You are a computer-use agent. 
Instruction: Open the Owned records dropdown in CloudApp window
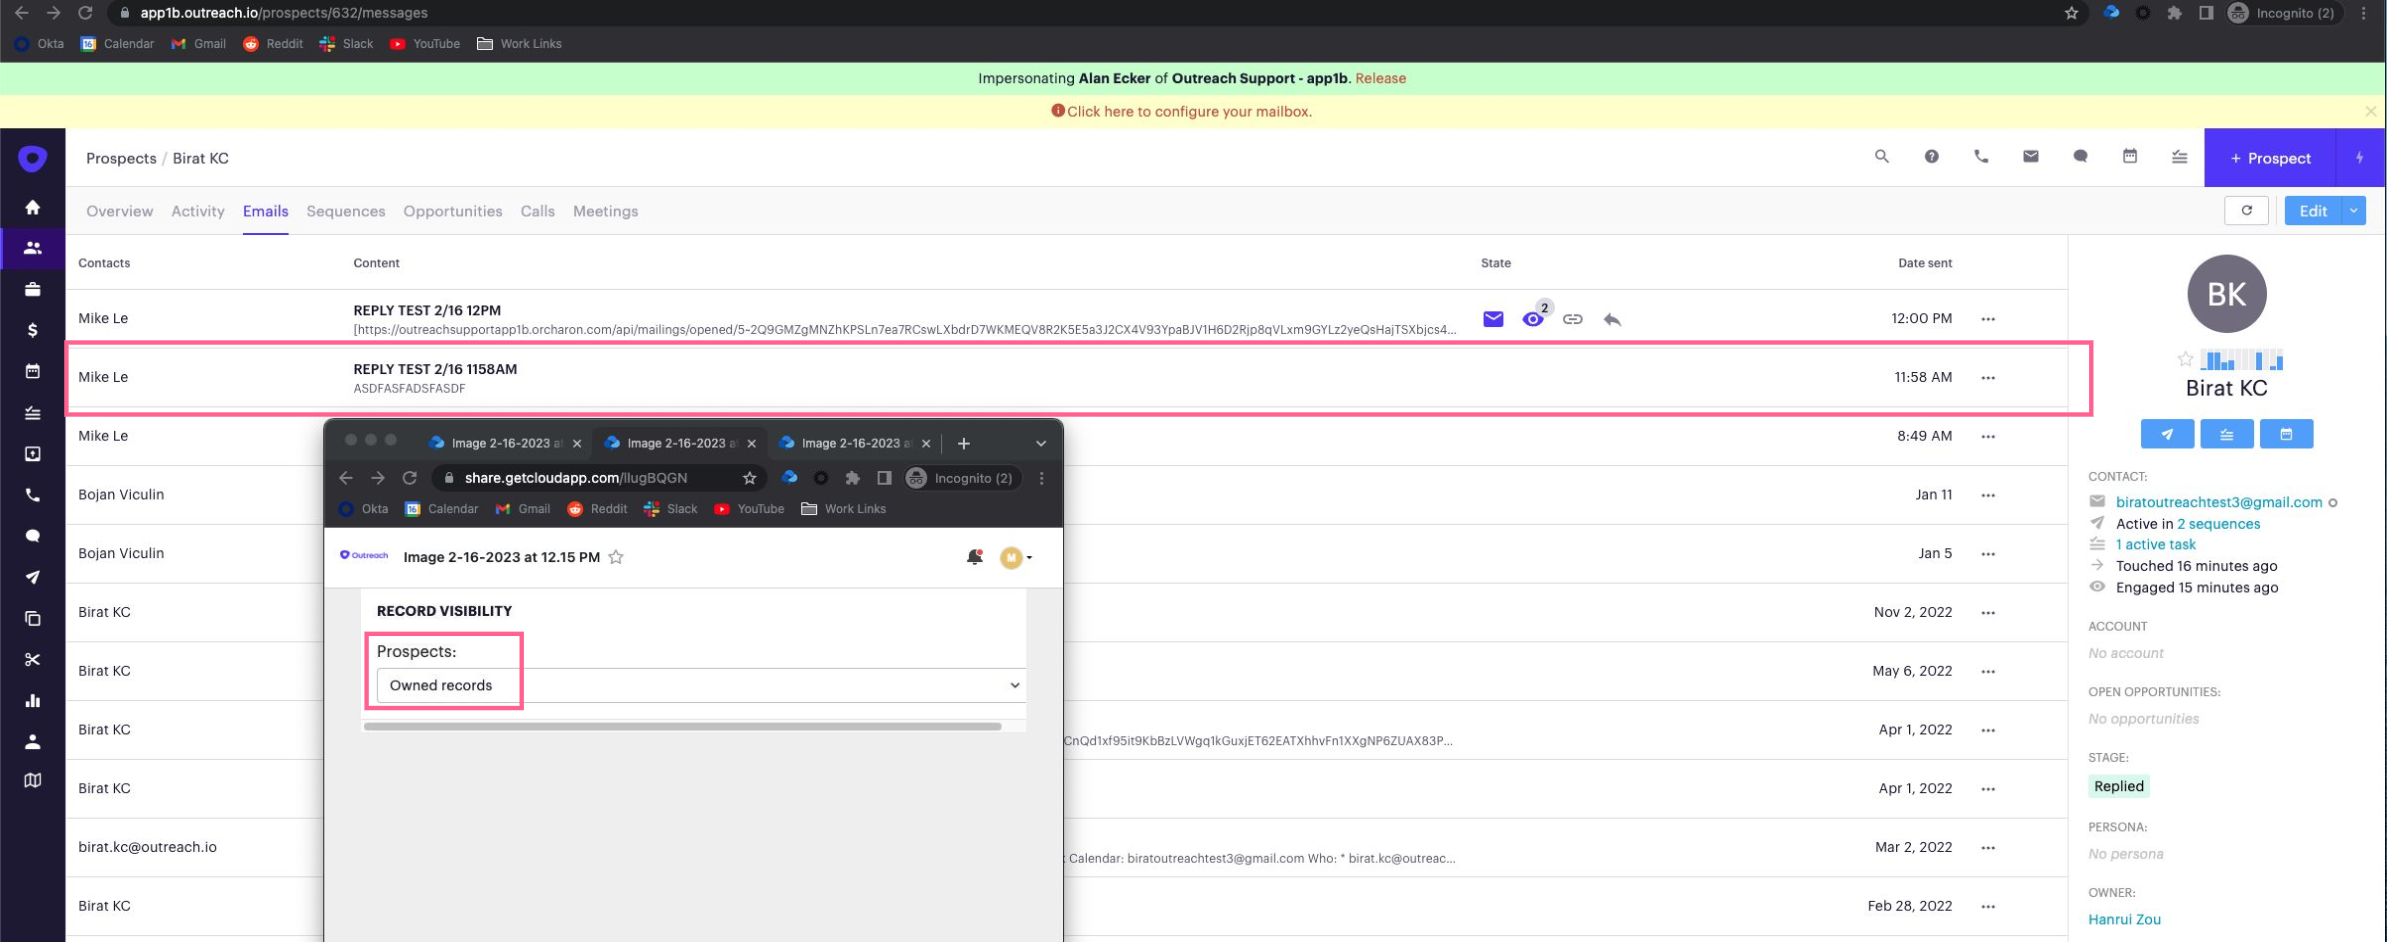pyautogui.click(x=701, y=685)
